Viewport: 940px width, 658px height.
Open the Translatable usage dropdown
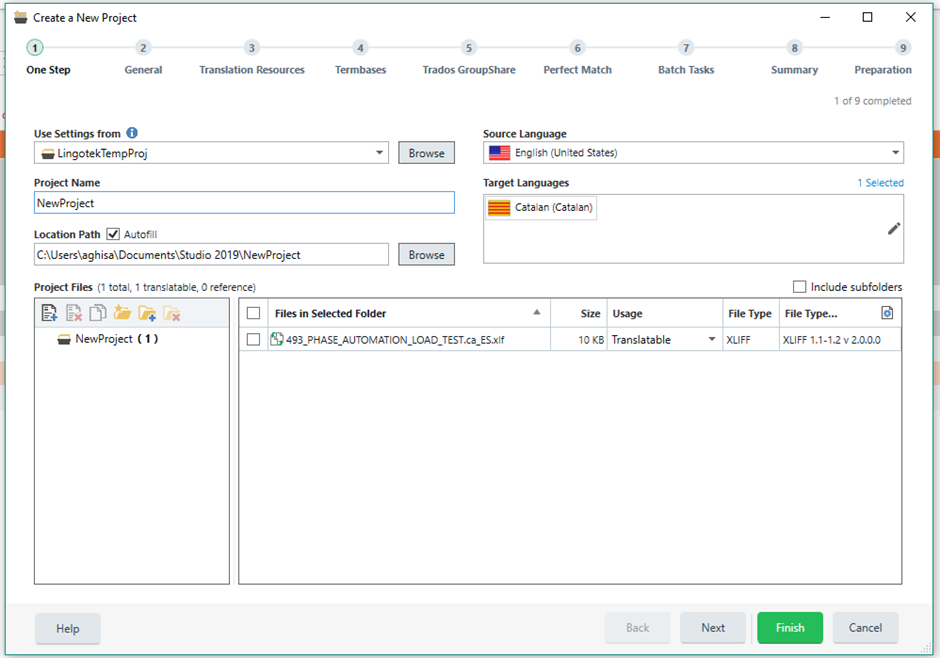coord(712,339)
